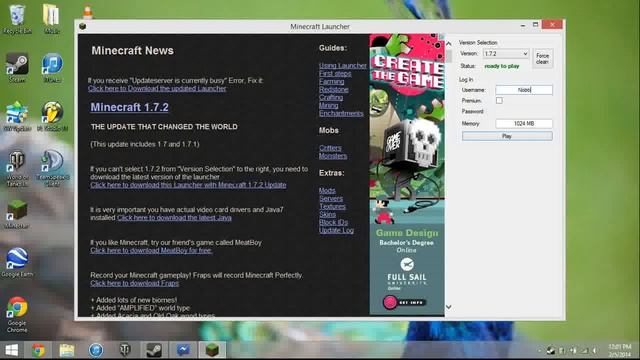
Task: Open the First steps guide link
Action: (335, 73)
